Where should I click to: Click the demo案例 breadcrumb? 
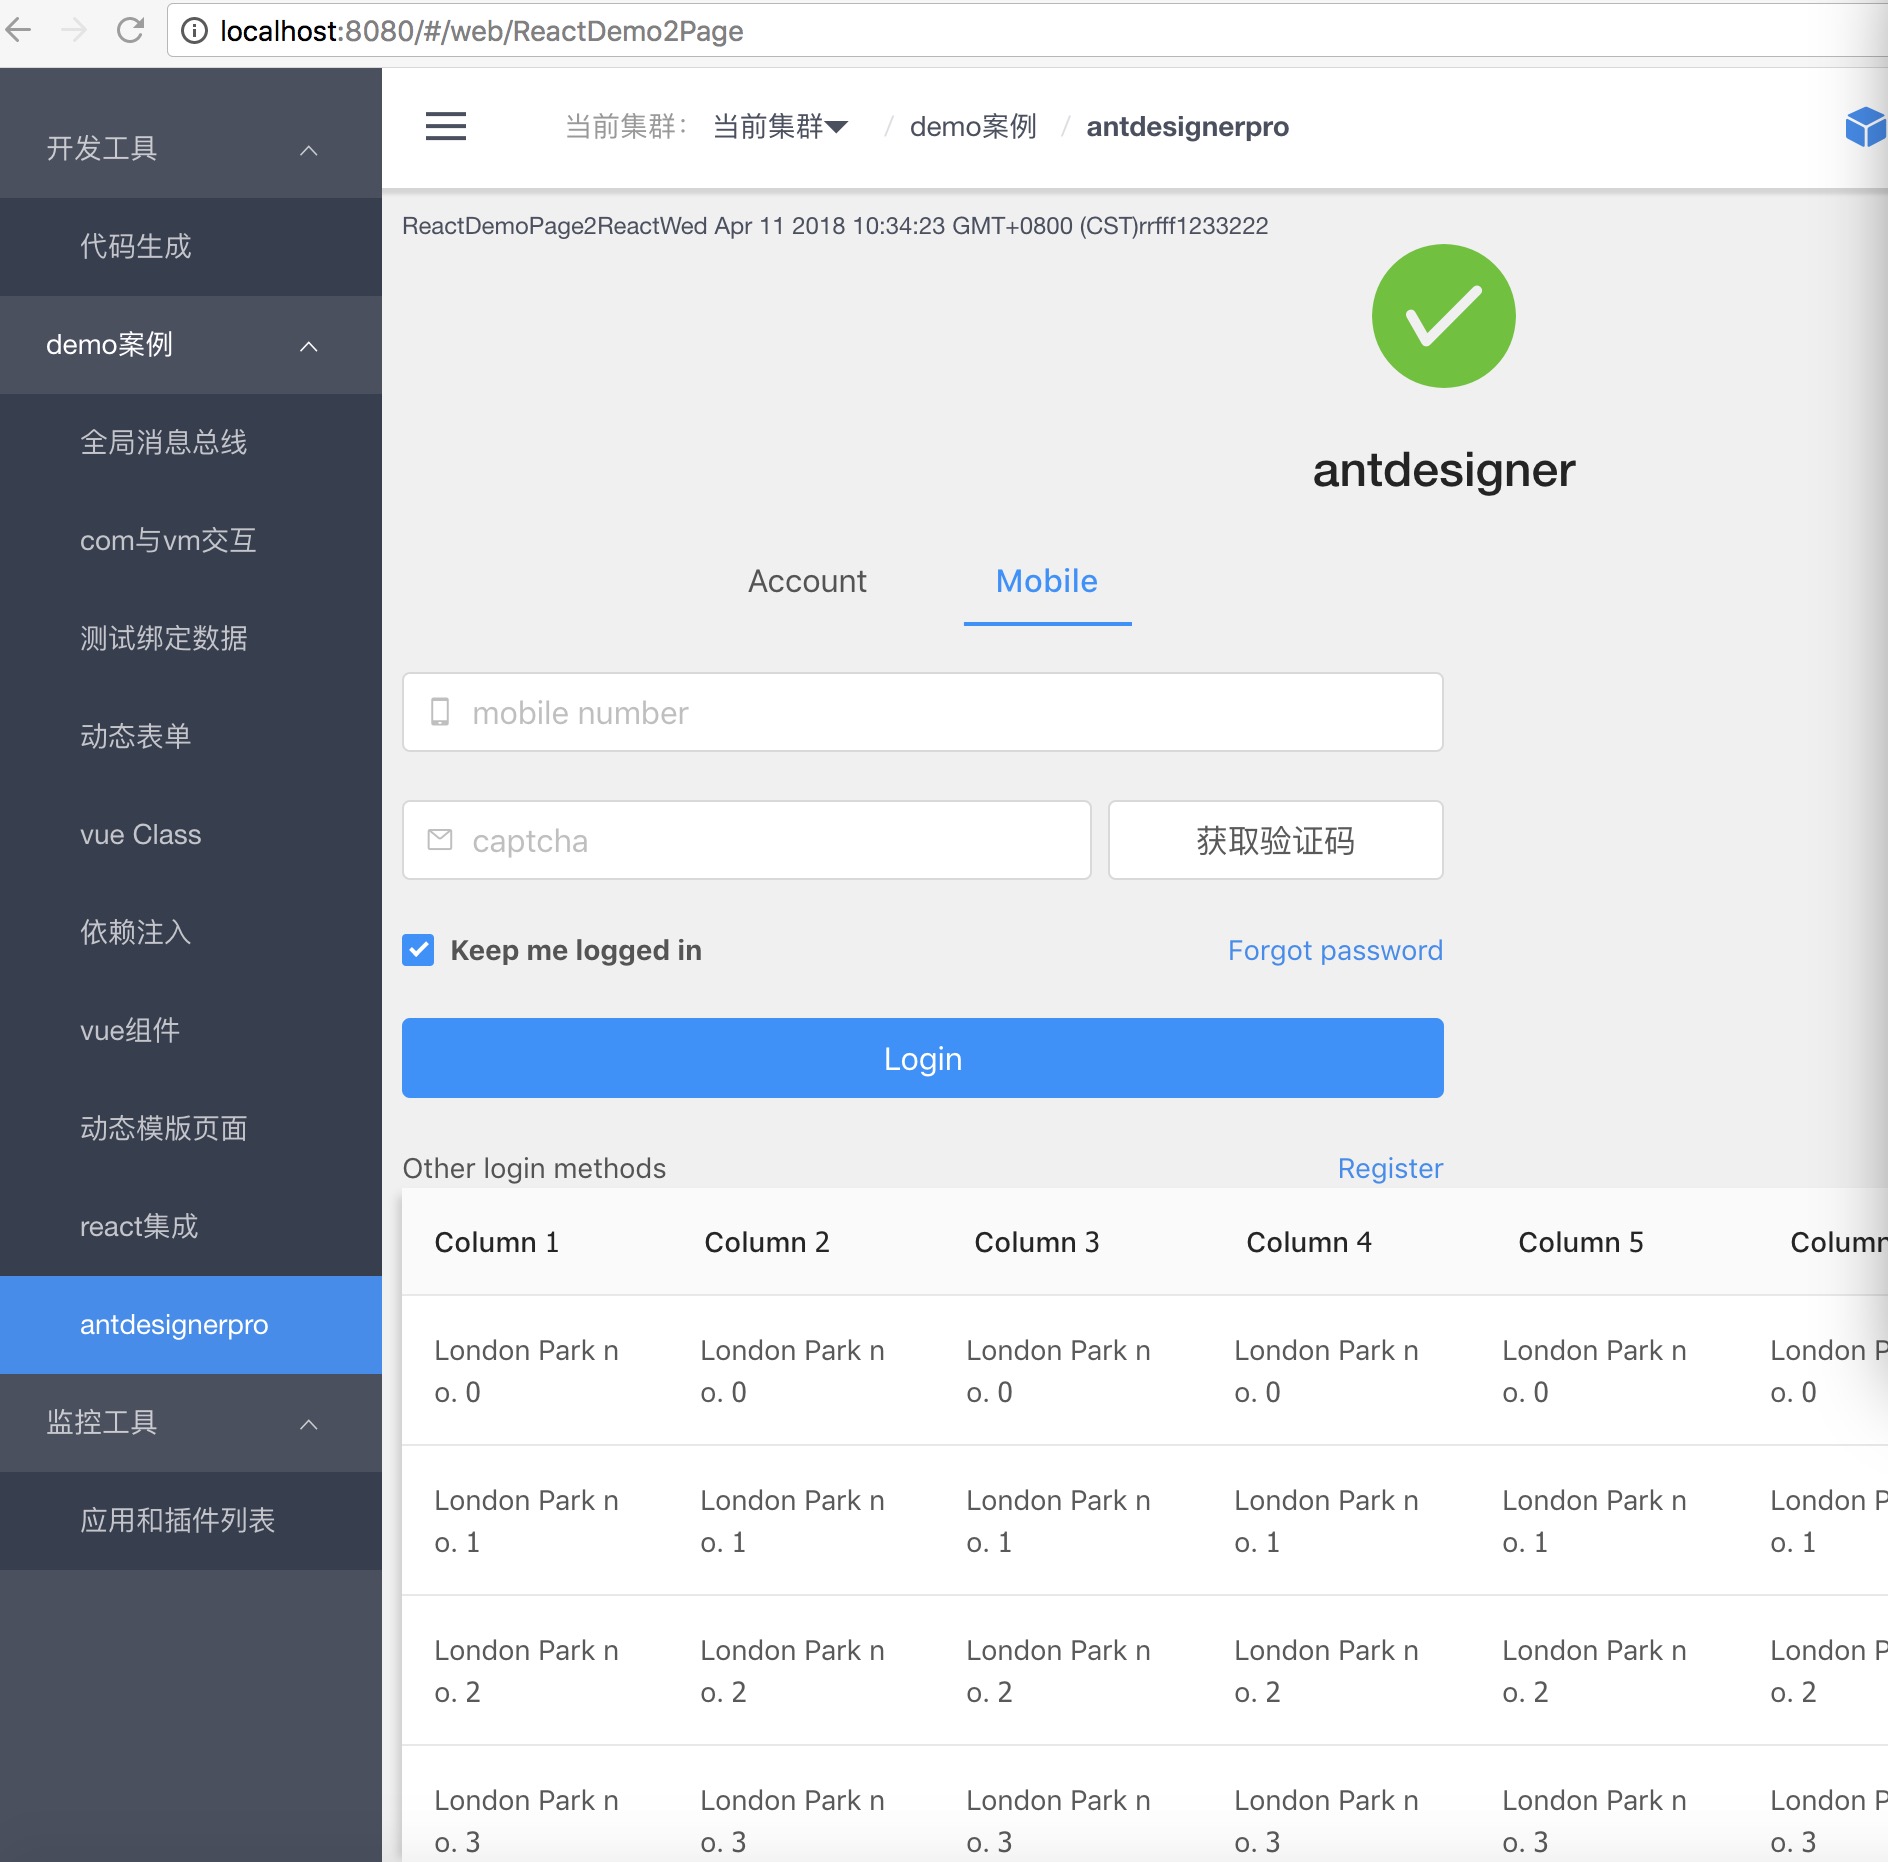pyautogui.click(x=973, y=127)
